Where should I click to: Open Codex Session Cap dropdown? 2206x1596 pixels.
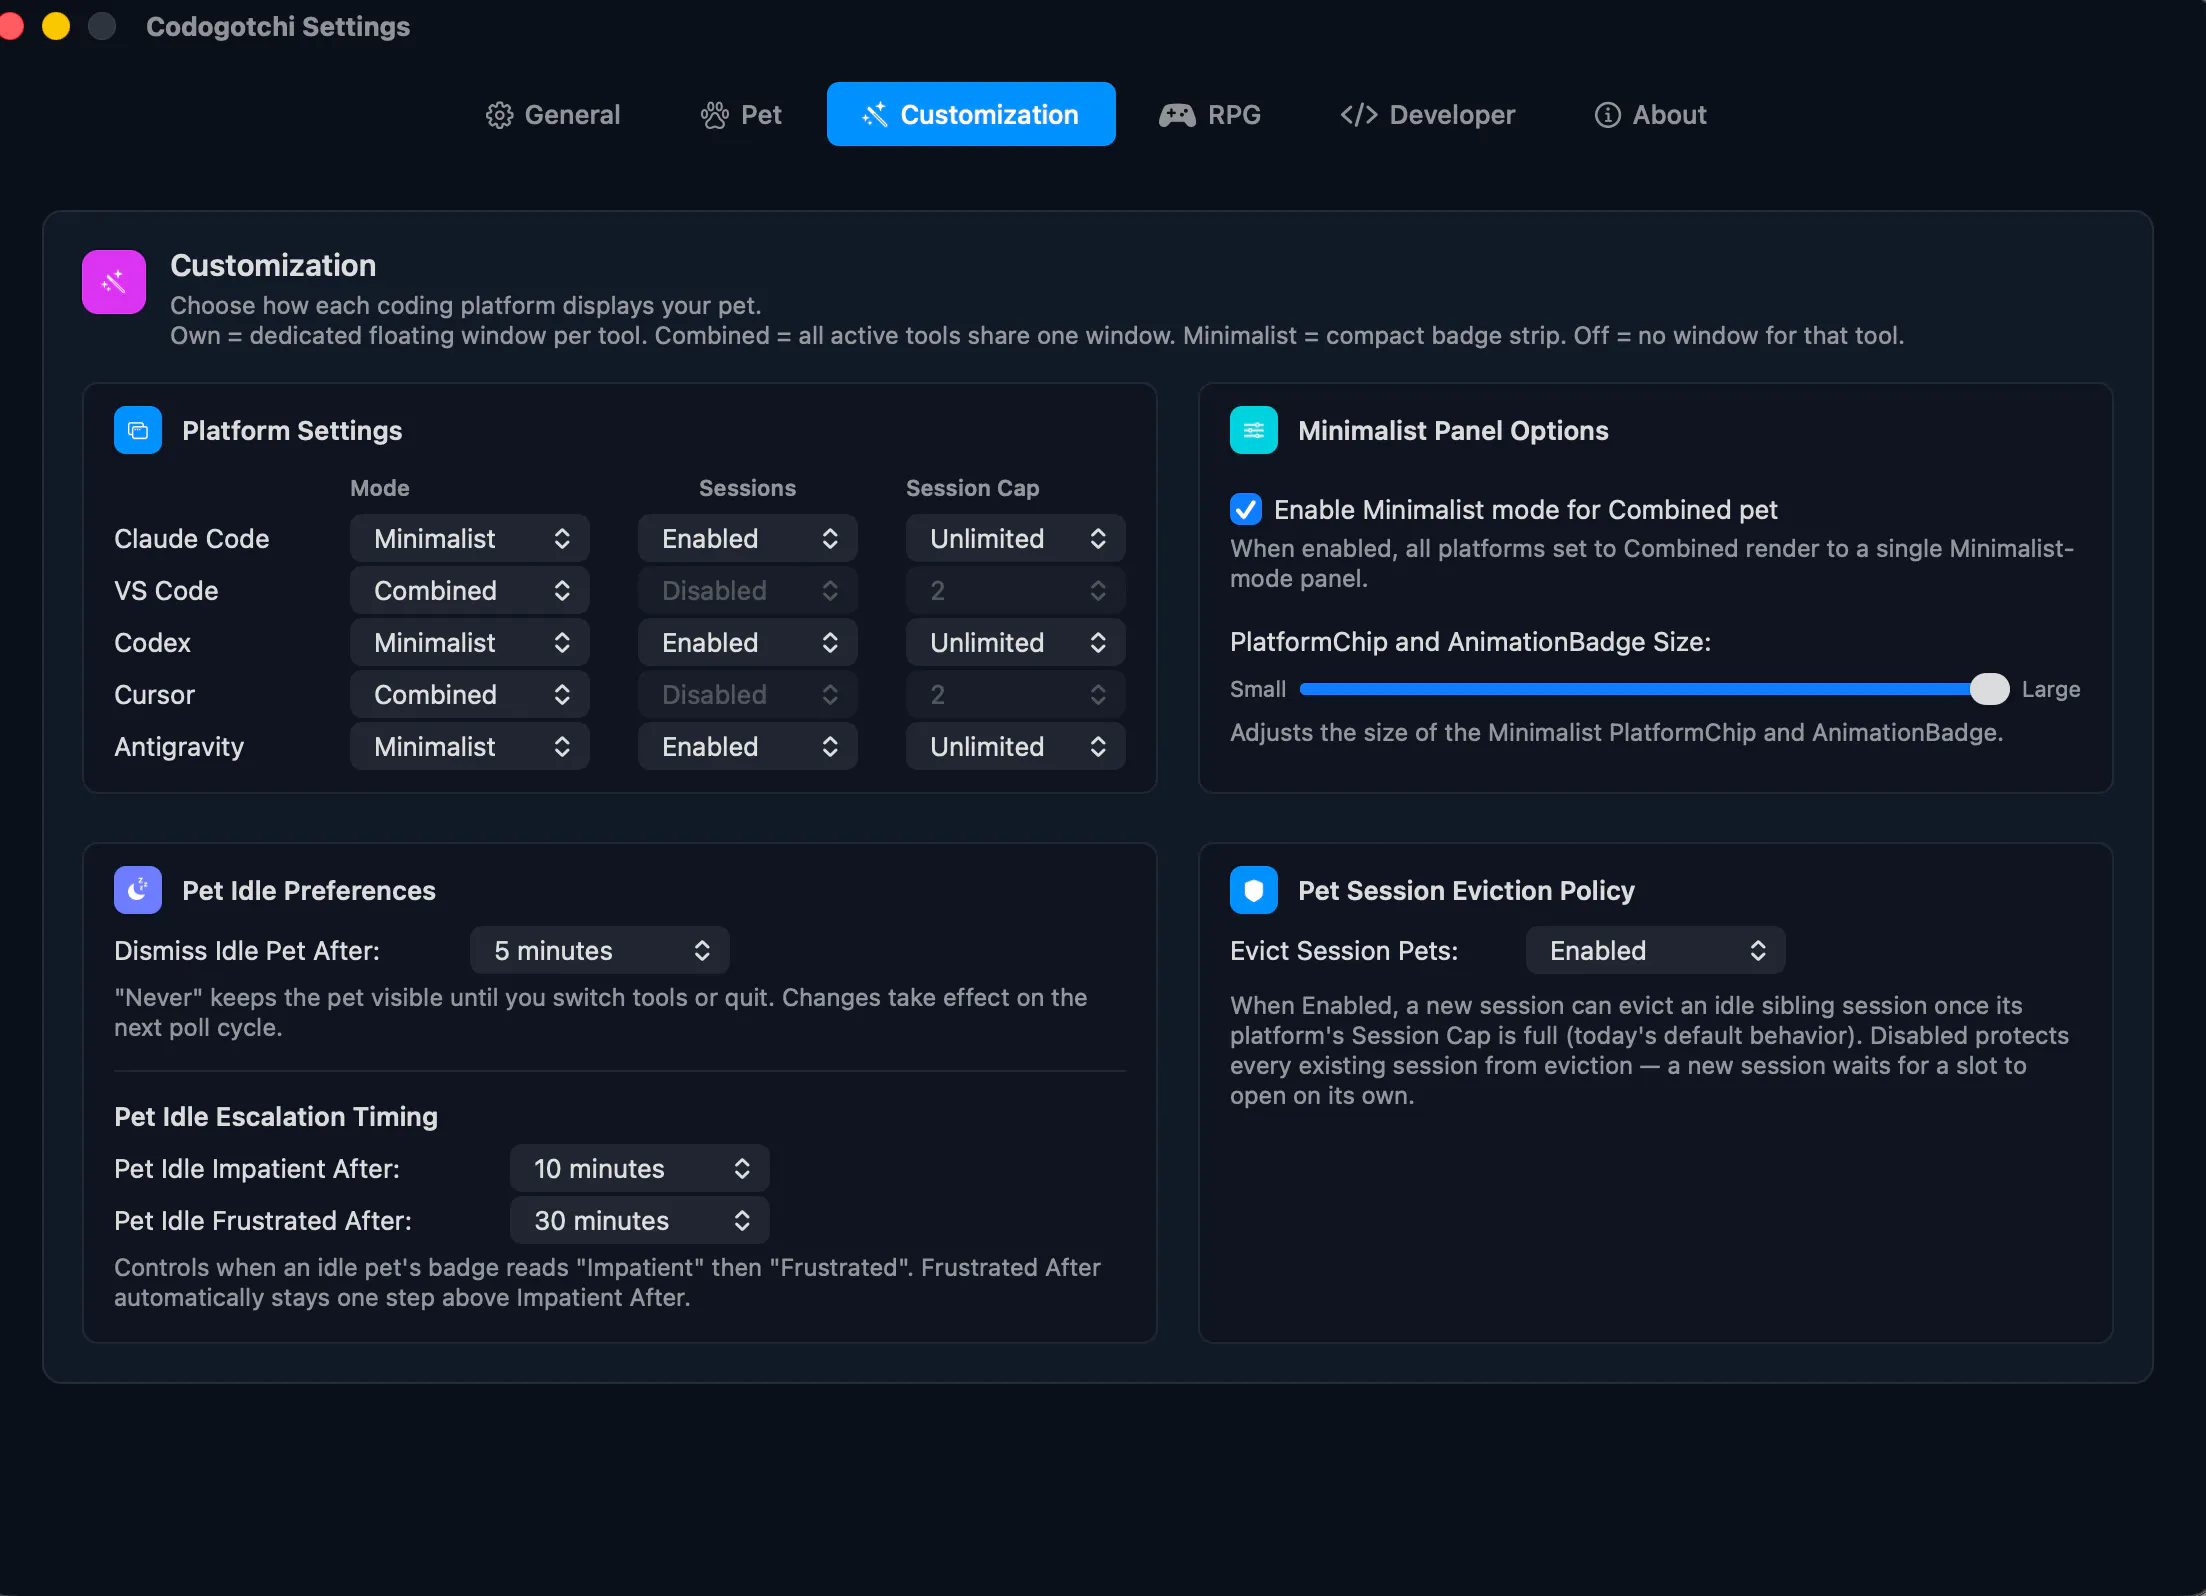pyautogui.click(x=1016, y=643)
